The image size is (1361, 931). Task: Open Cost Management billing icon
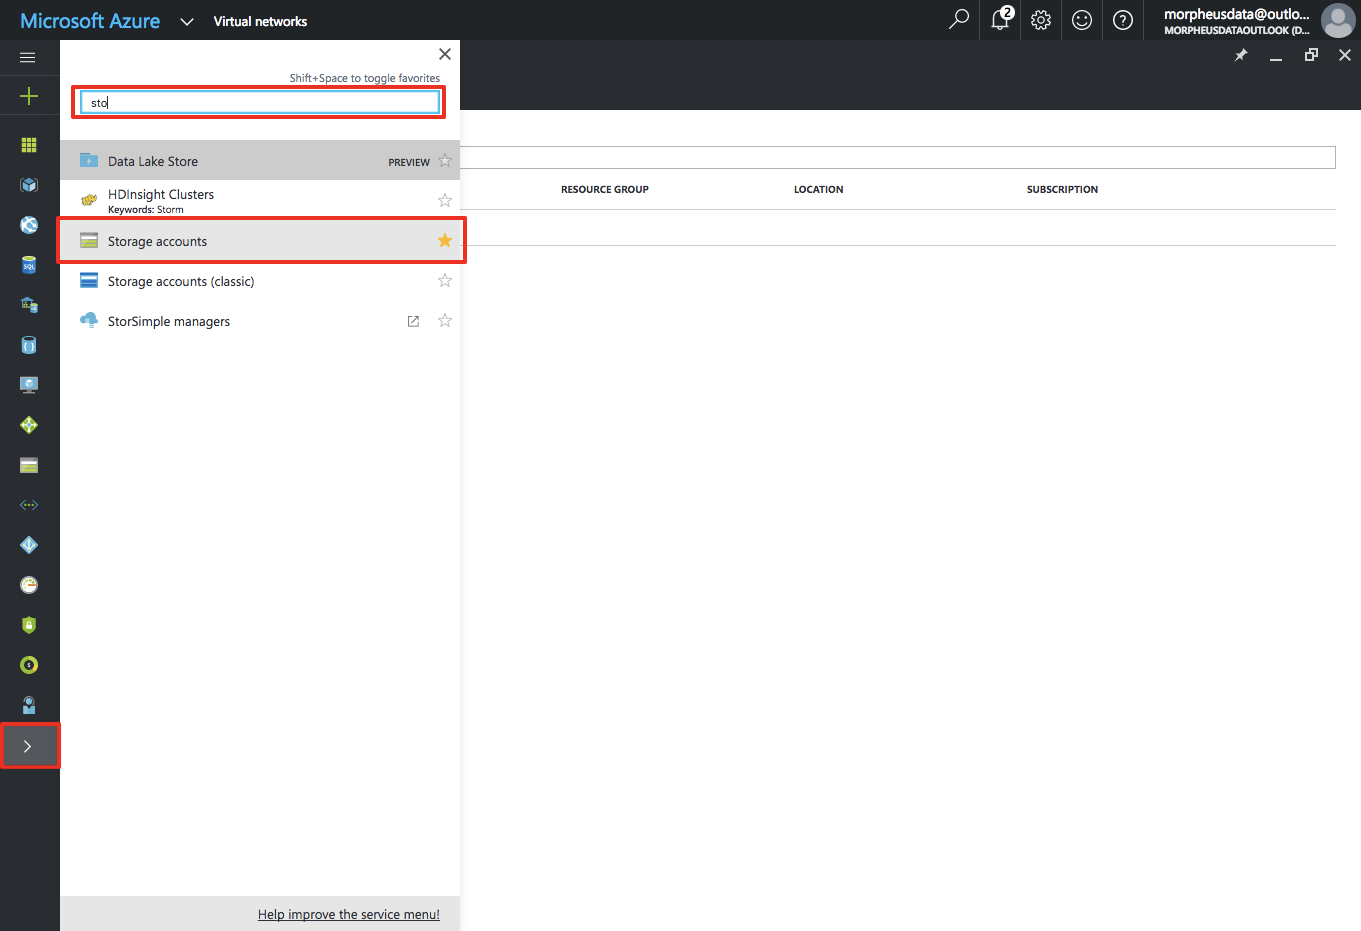coord(29,665)
